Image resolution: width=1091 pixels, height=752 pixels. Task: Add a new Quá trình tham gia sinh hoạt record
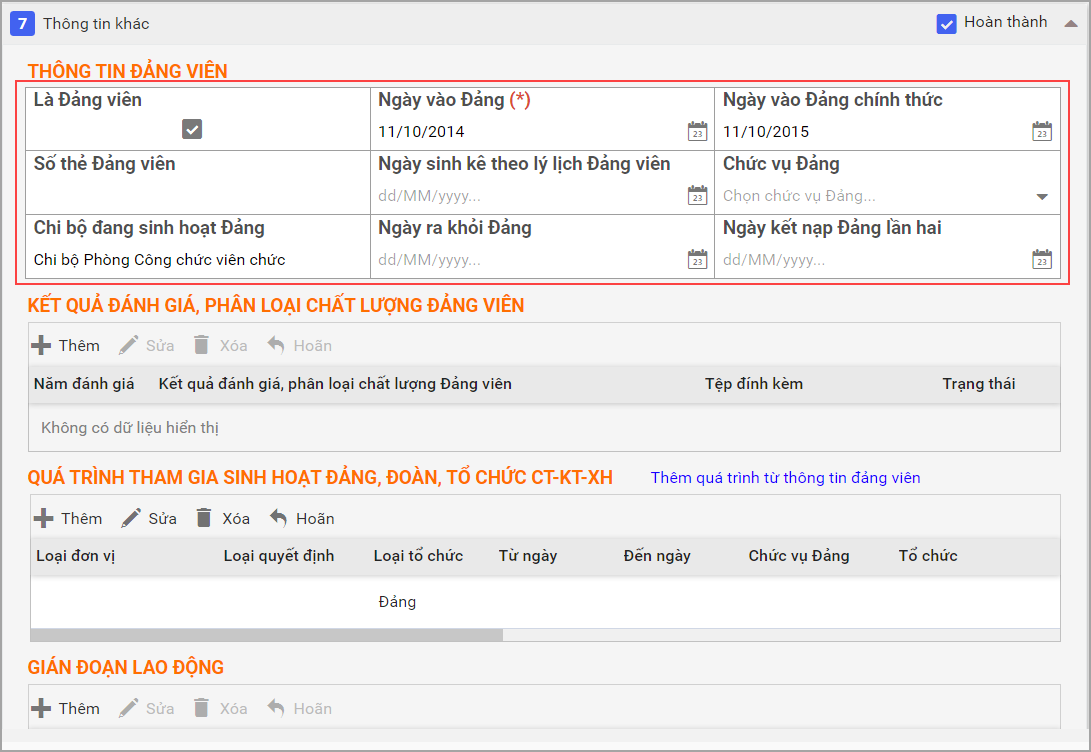(x=68, y=518)
